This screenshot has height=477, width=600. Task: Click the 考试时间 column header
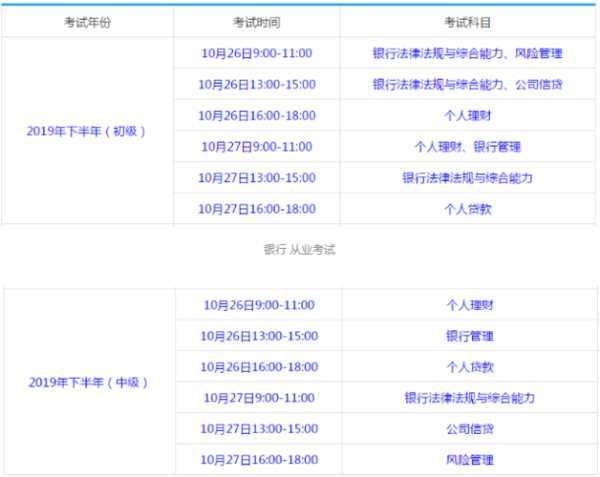(257, 21)
